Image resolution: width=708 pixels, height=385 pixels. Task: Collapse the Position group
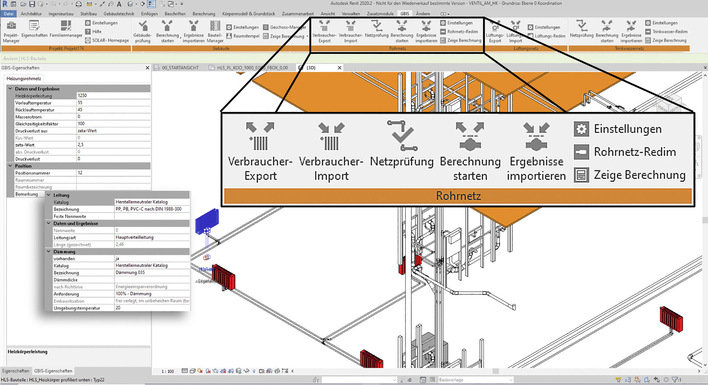pyautogui.click(x=10, y=166)
